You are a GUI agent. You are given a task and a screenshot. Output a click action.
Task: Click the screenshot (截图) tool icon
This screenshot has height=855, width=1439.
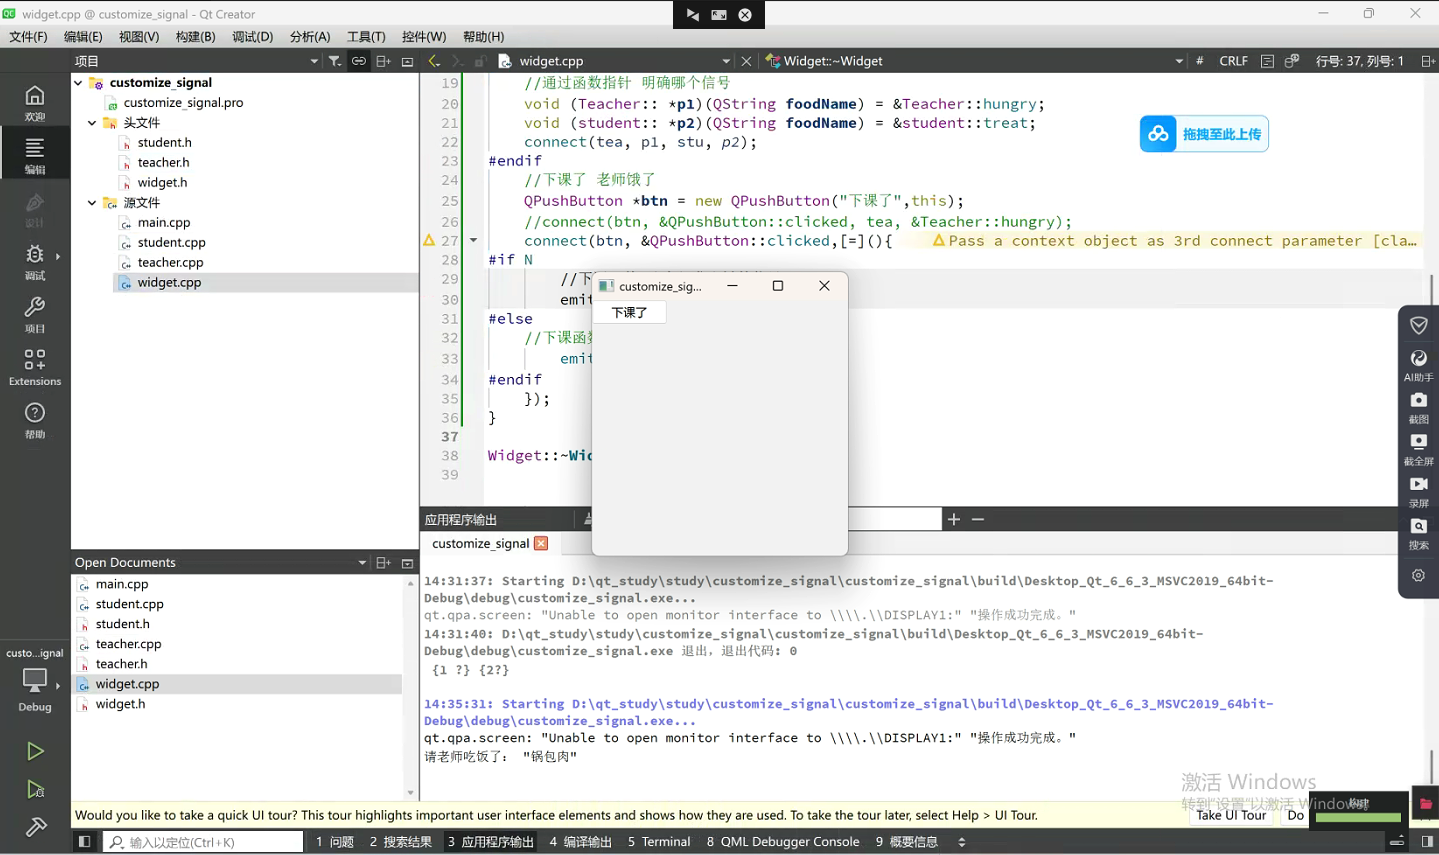[1418, 406]
